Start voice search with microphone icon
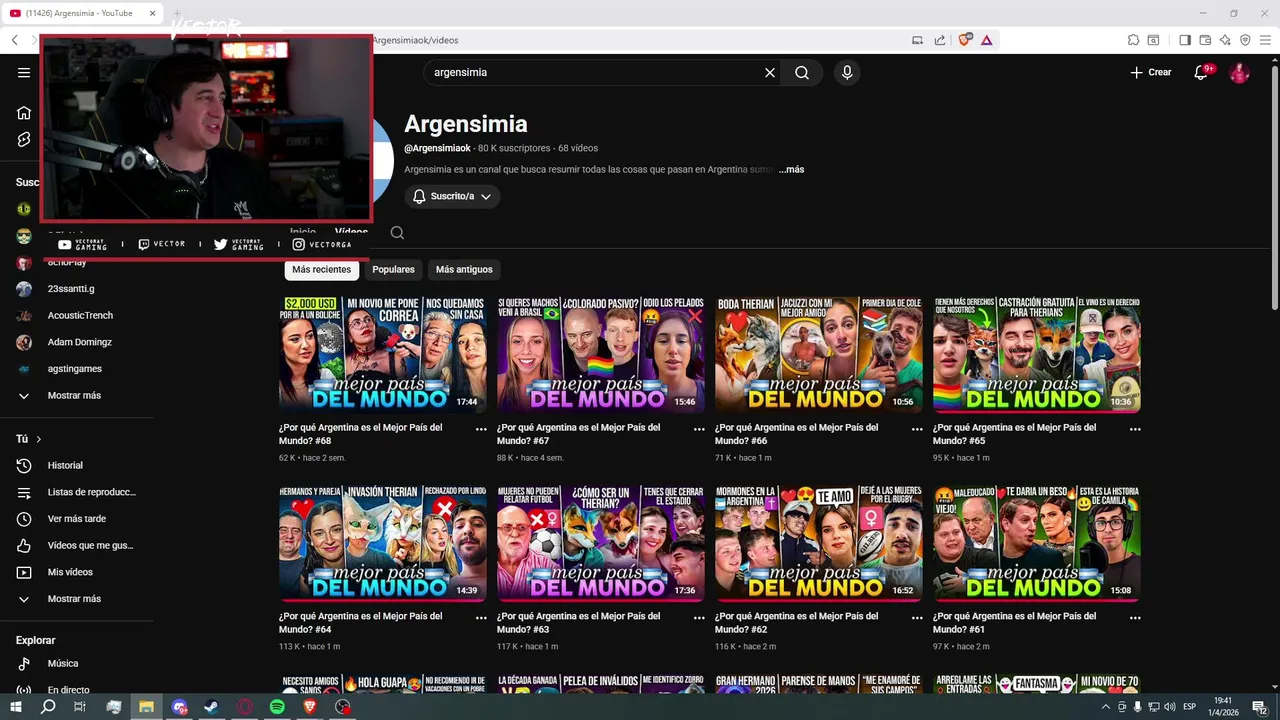1280x720 pixels. (x=847, y=73)
